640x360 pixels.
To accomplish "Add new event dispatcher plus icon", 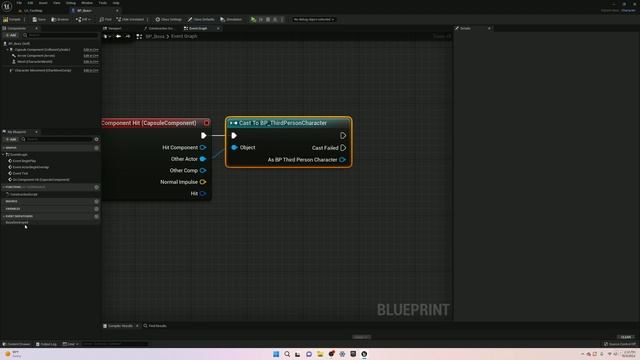I will click(x=96, y=216).
